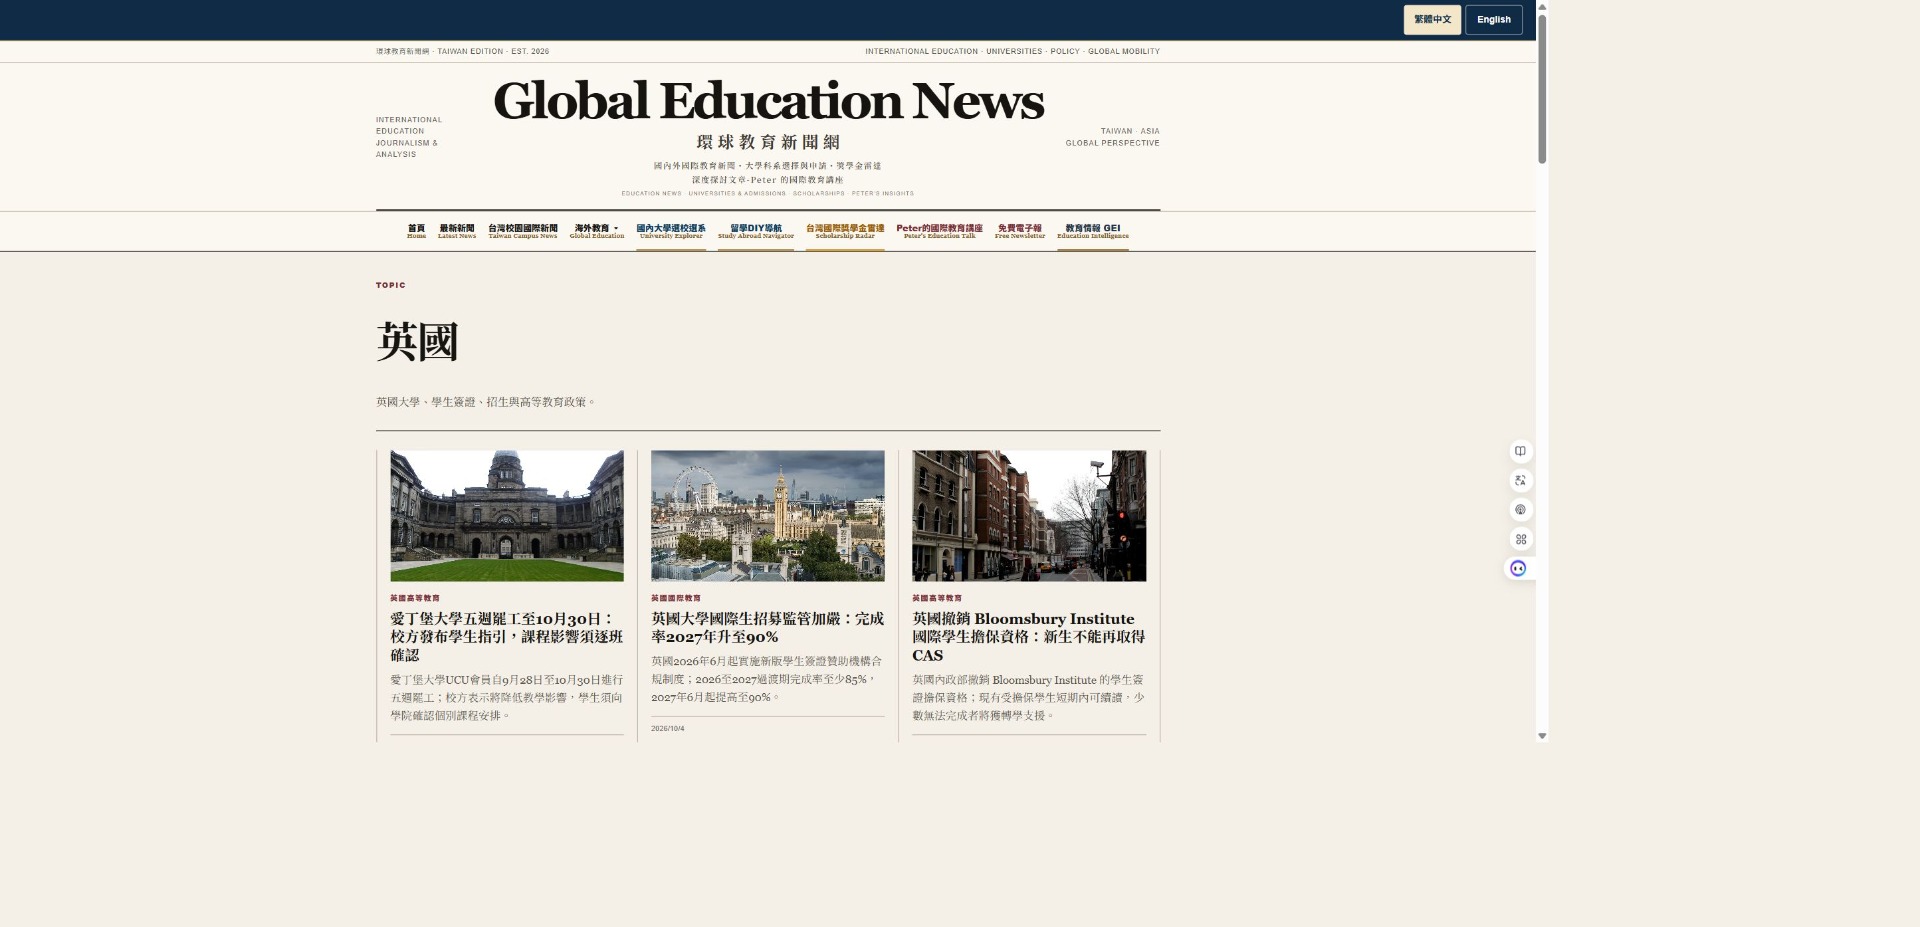1920x927 pixels.
Task: Click the Bloomsbury Institute summary paragraph
Action: [1028, 698]
